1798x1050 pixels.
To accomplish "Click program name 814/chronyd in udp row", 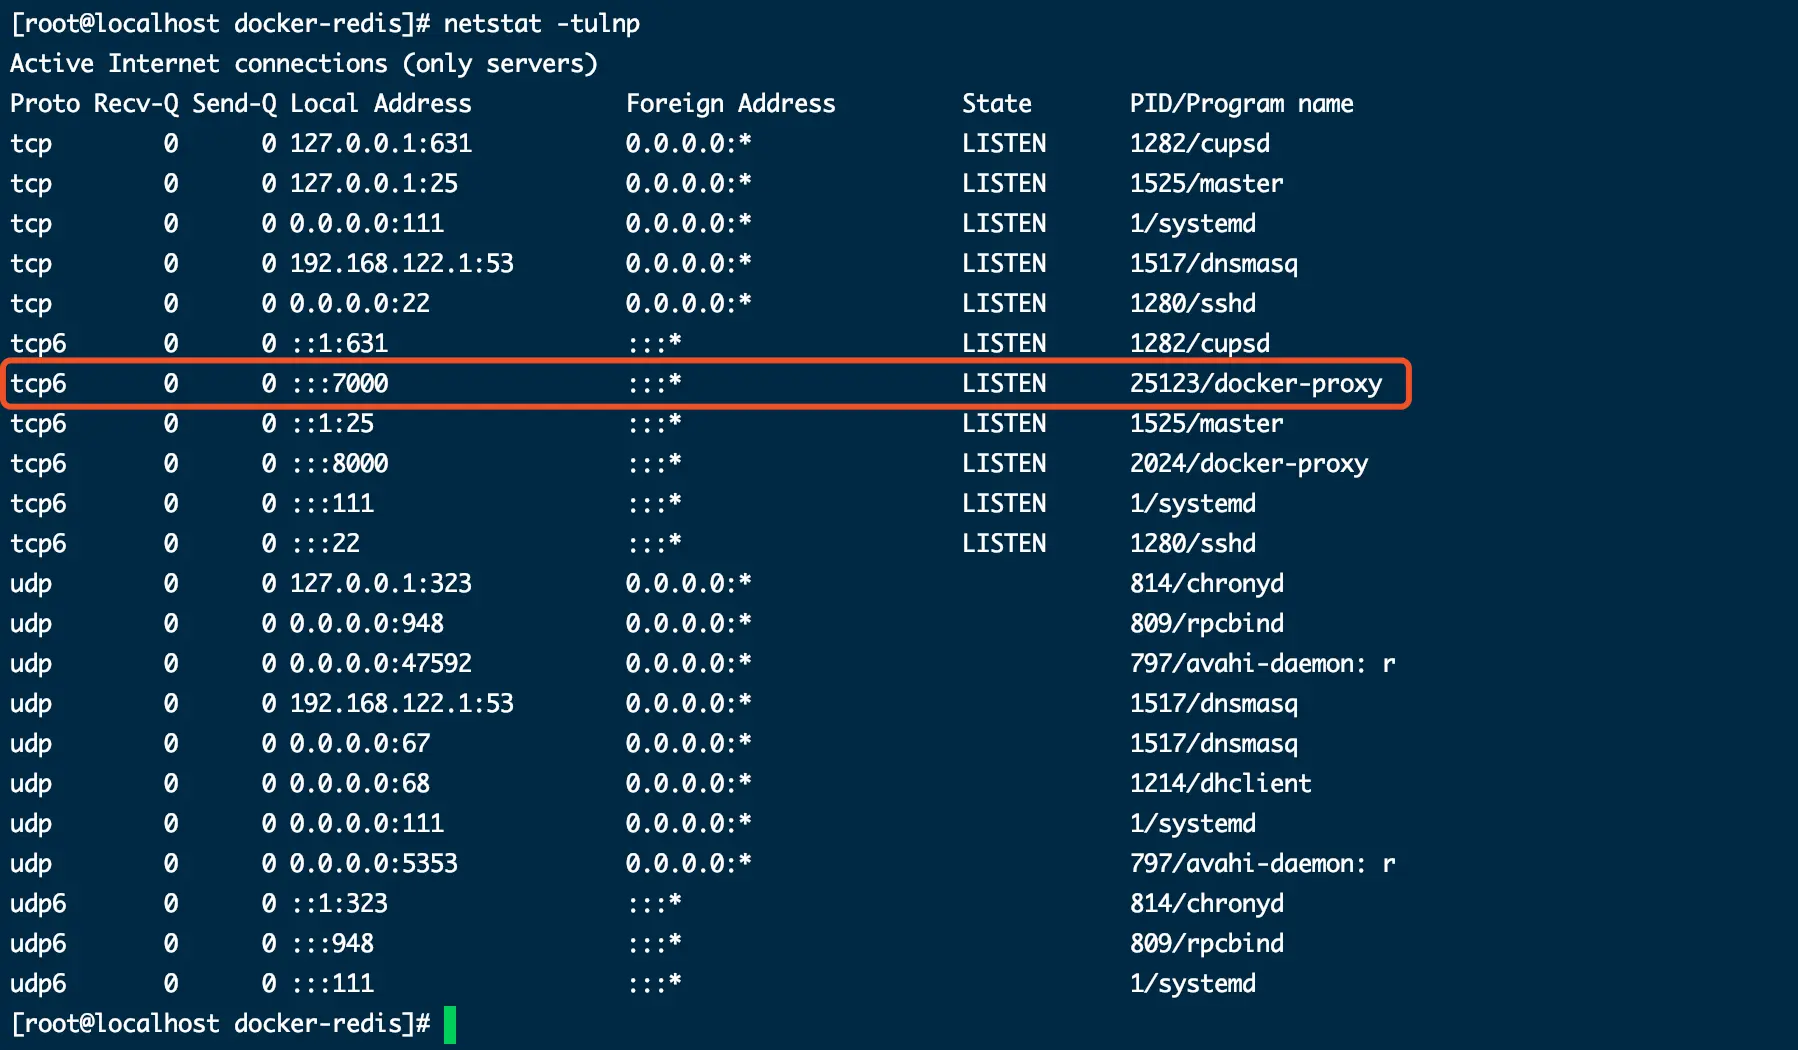I will (x=1207, y=584).
